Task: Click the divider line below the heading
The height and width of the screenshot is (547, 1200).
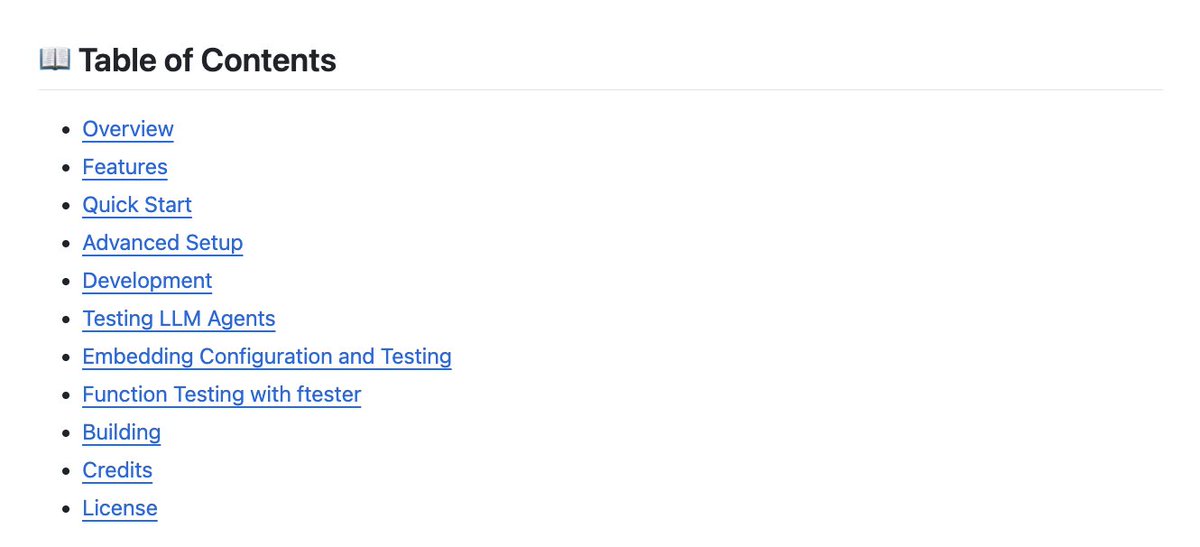Action: [600, 90]
